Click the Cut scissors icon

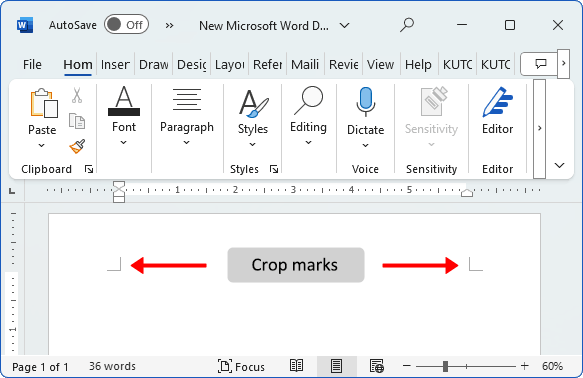77,96
